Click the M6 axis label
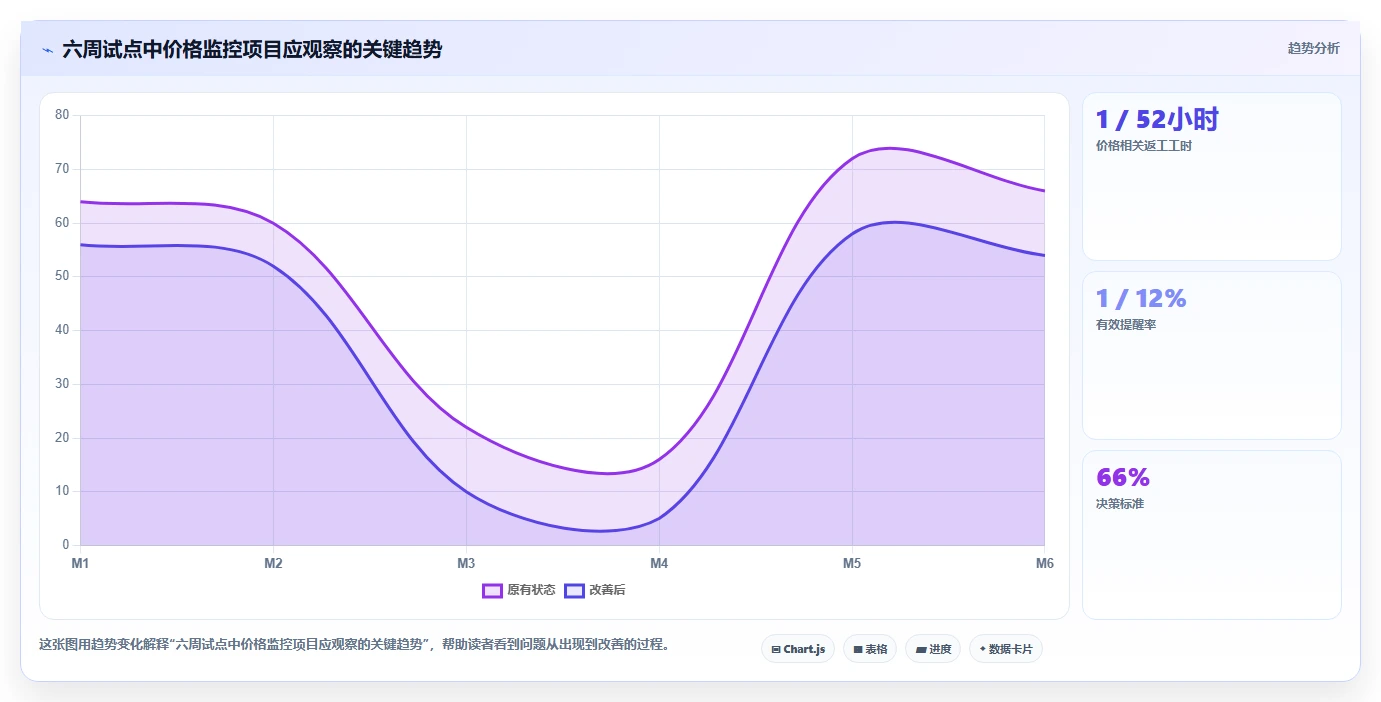1381x702 pixels. click(1044, 563)
